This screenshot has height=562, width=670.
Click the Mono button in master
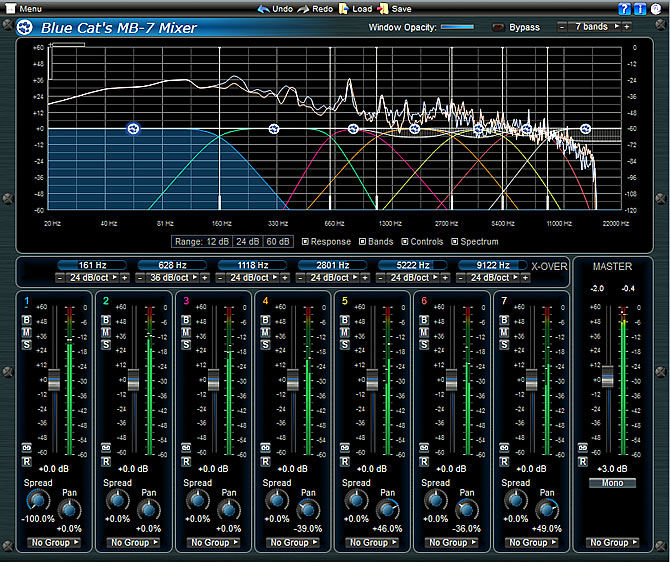click(x=612, y=483)
